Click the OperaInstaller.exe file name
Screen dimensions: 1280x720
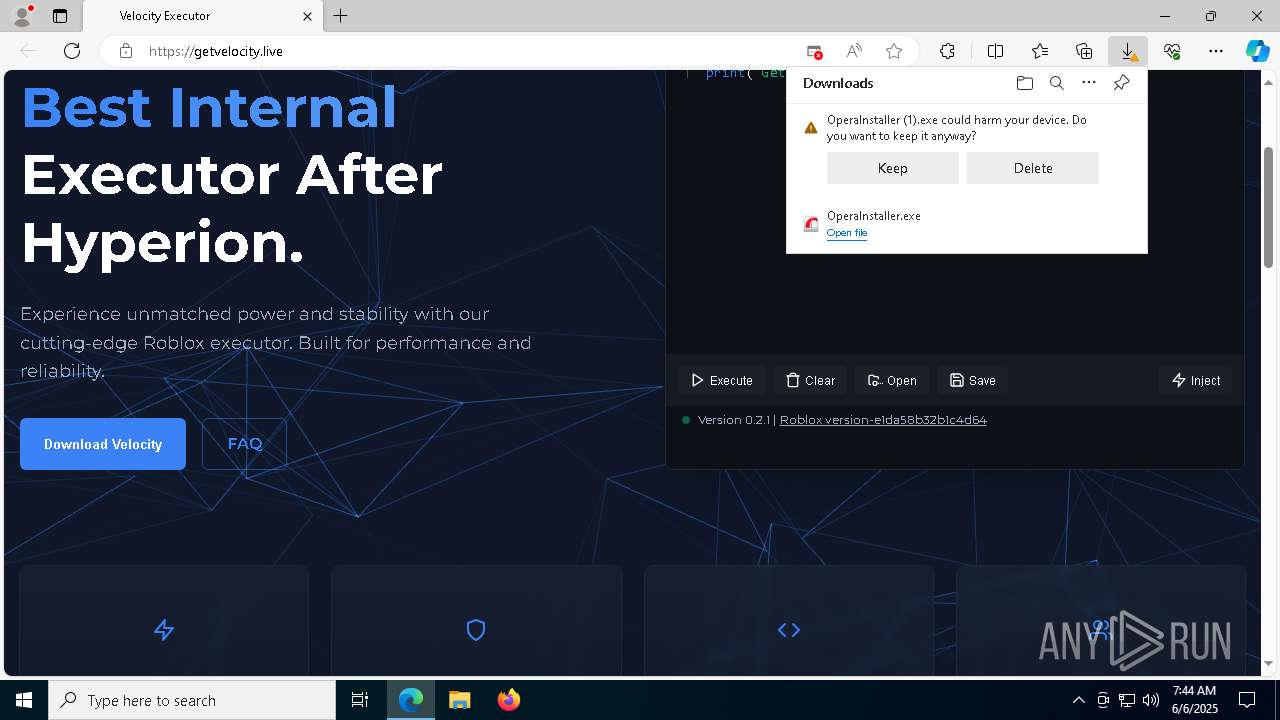coord(874,216)
